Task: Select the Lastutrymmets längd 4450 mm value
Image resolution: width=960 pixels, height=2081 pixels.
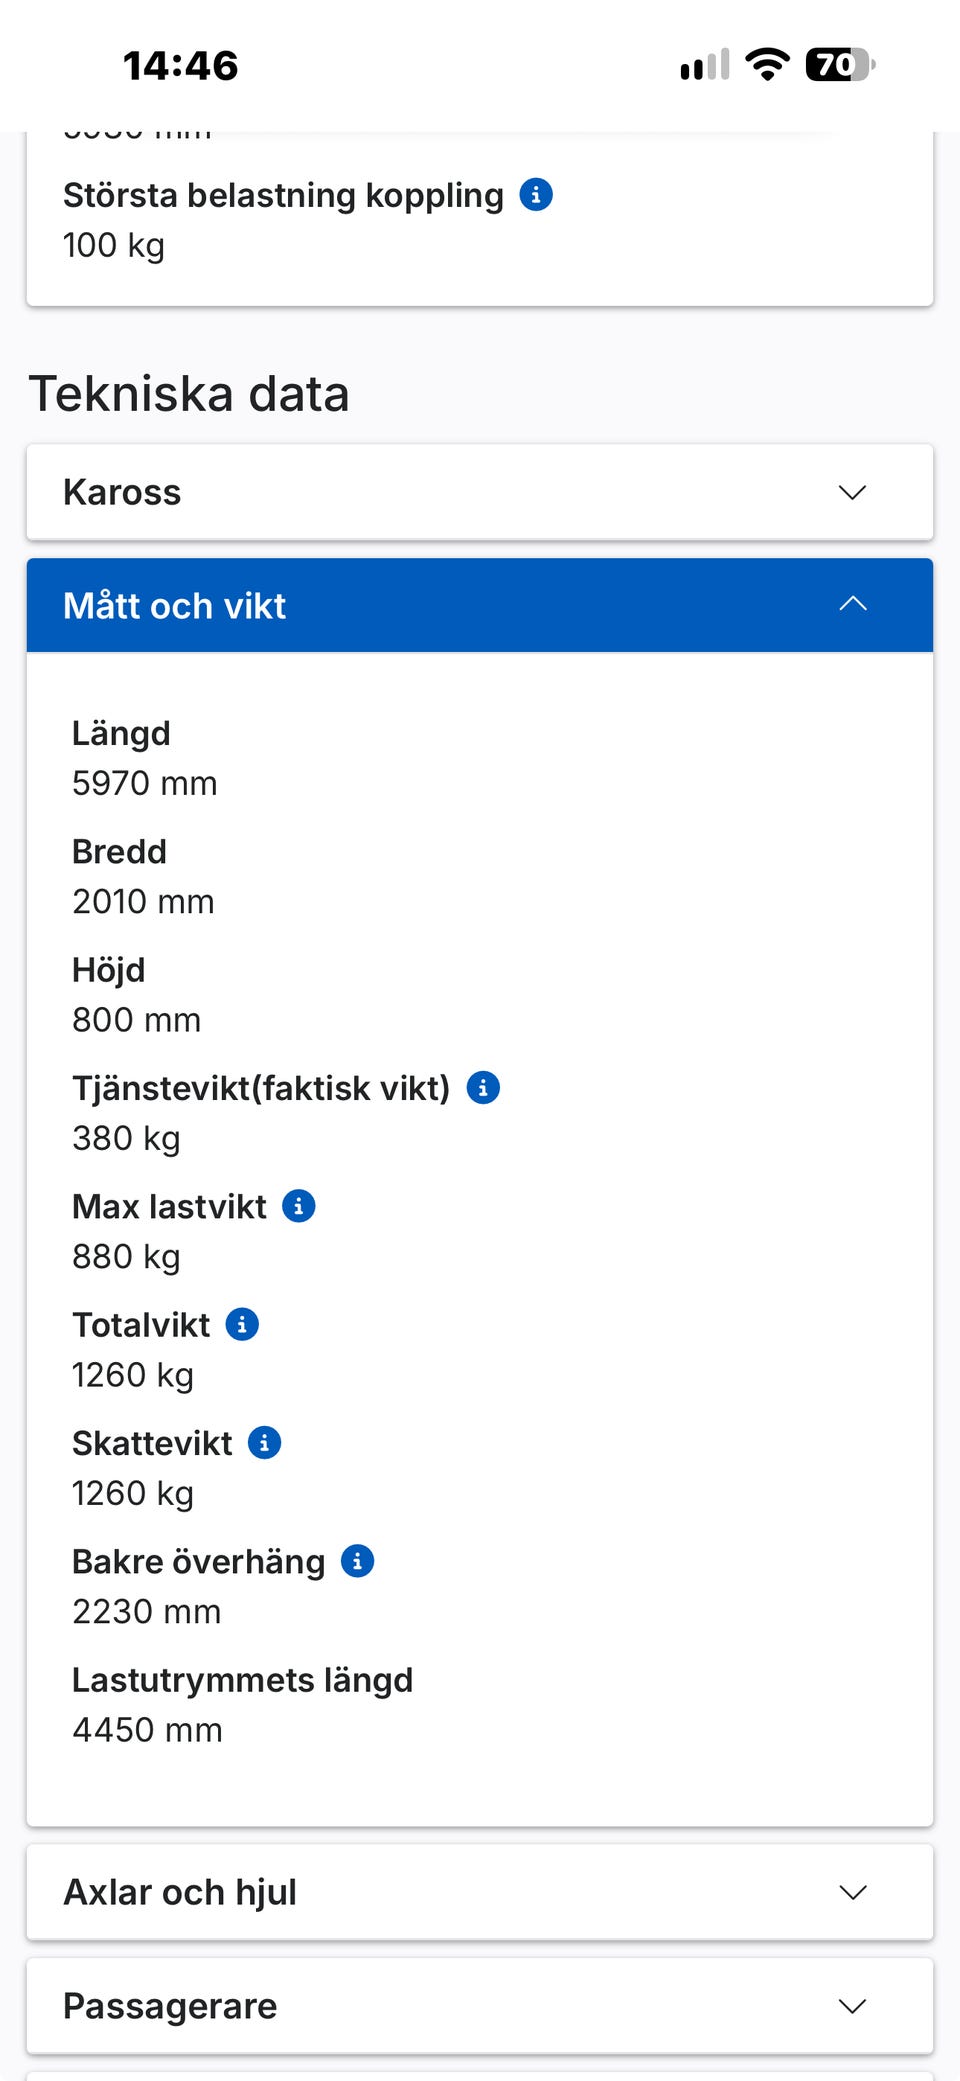Action: click(x=147, y=1730)
